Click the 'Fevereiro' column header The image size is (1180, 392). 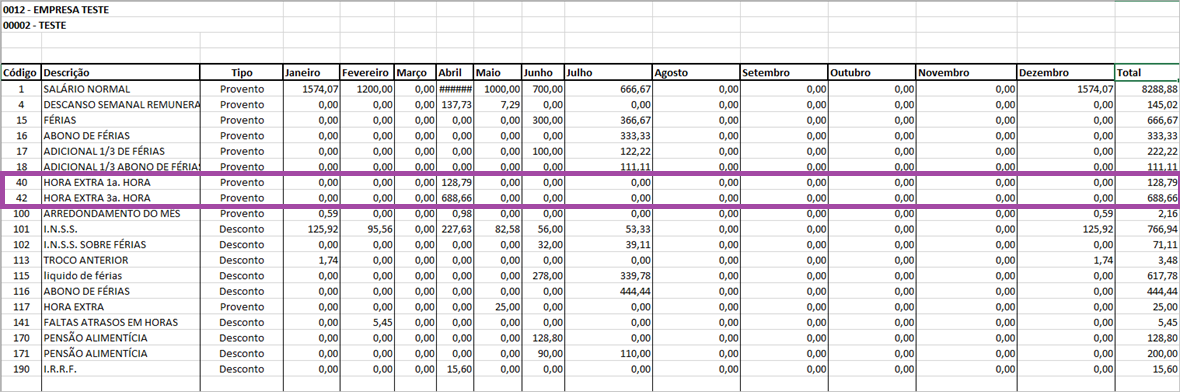coord(366,73)
